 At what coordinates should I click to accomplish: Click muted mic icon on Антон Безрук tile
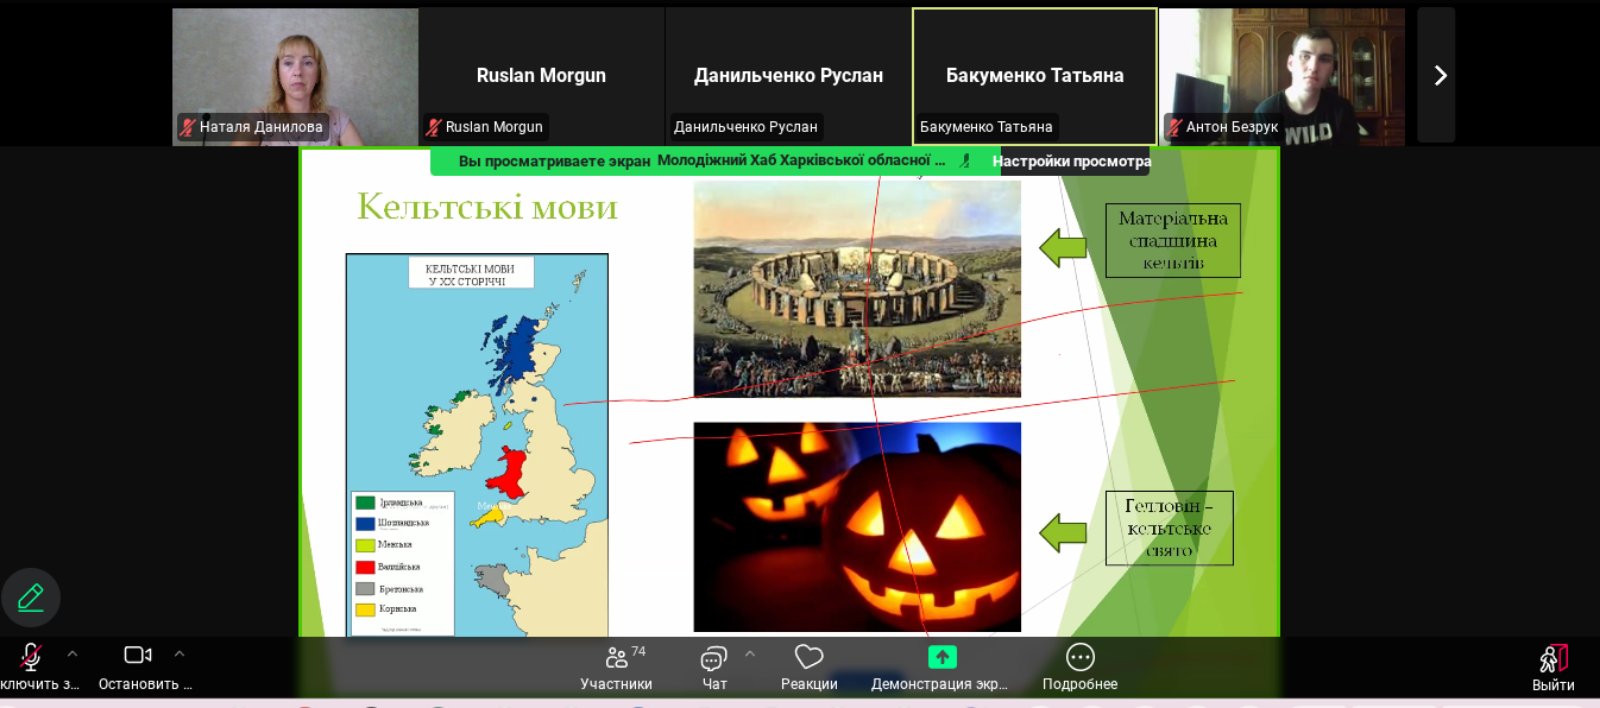click(1174, 127)
